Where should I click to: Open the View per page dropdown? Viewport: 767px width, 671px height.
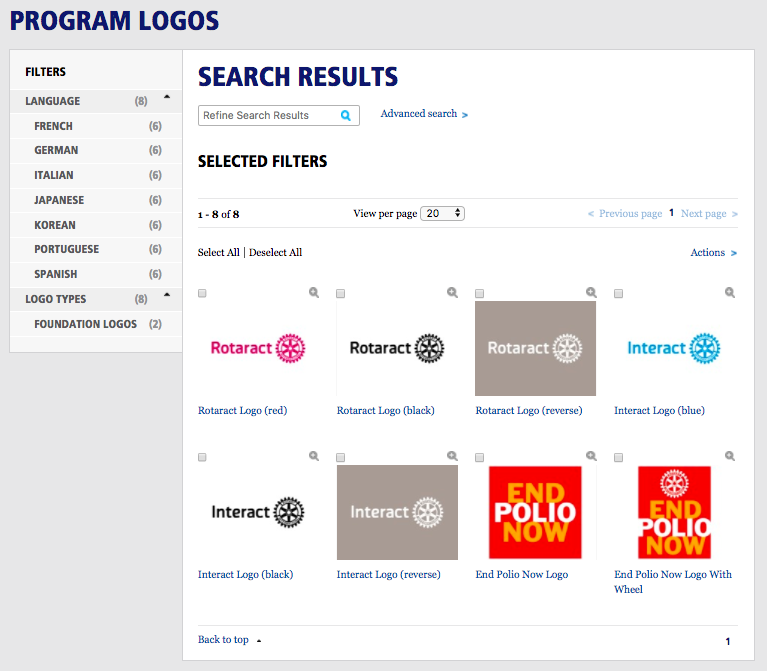(x=442, y=213)
